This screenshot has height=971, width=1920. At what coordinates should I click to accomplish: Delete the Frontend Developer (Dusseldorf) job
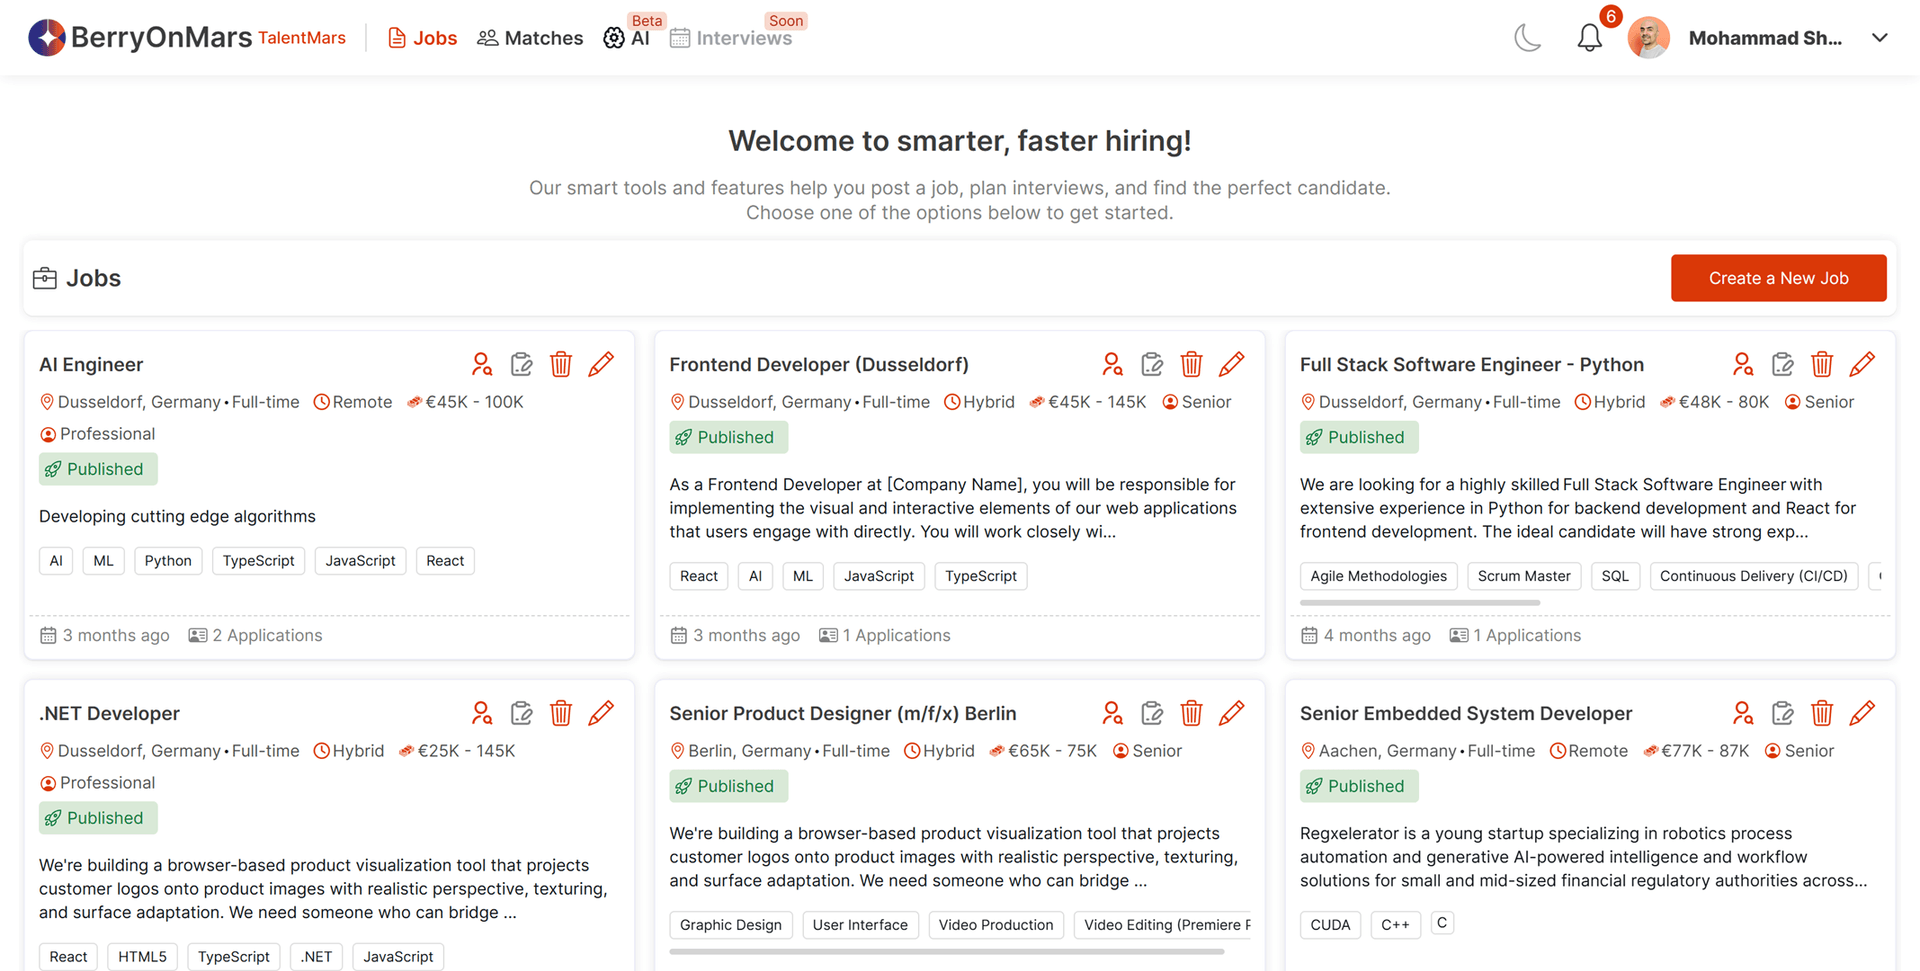1191,364
